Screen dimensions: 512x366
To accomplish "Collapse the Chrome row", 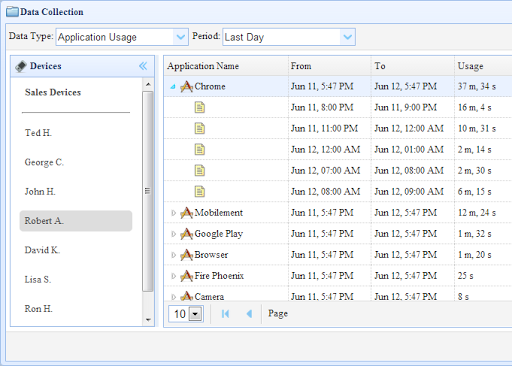I will pyautogui.click(x=173, y=87).
